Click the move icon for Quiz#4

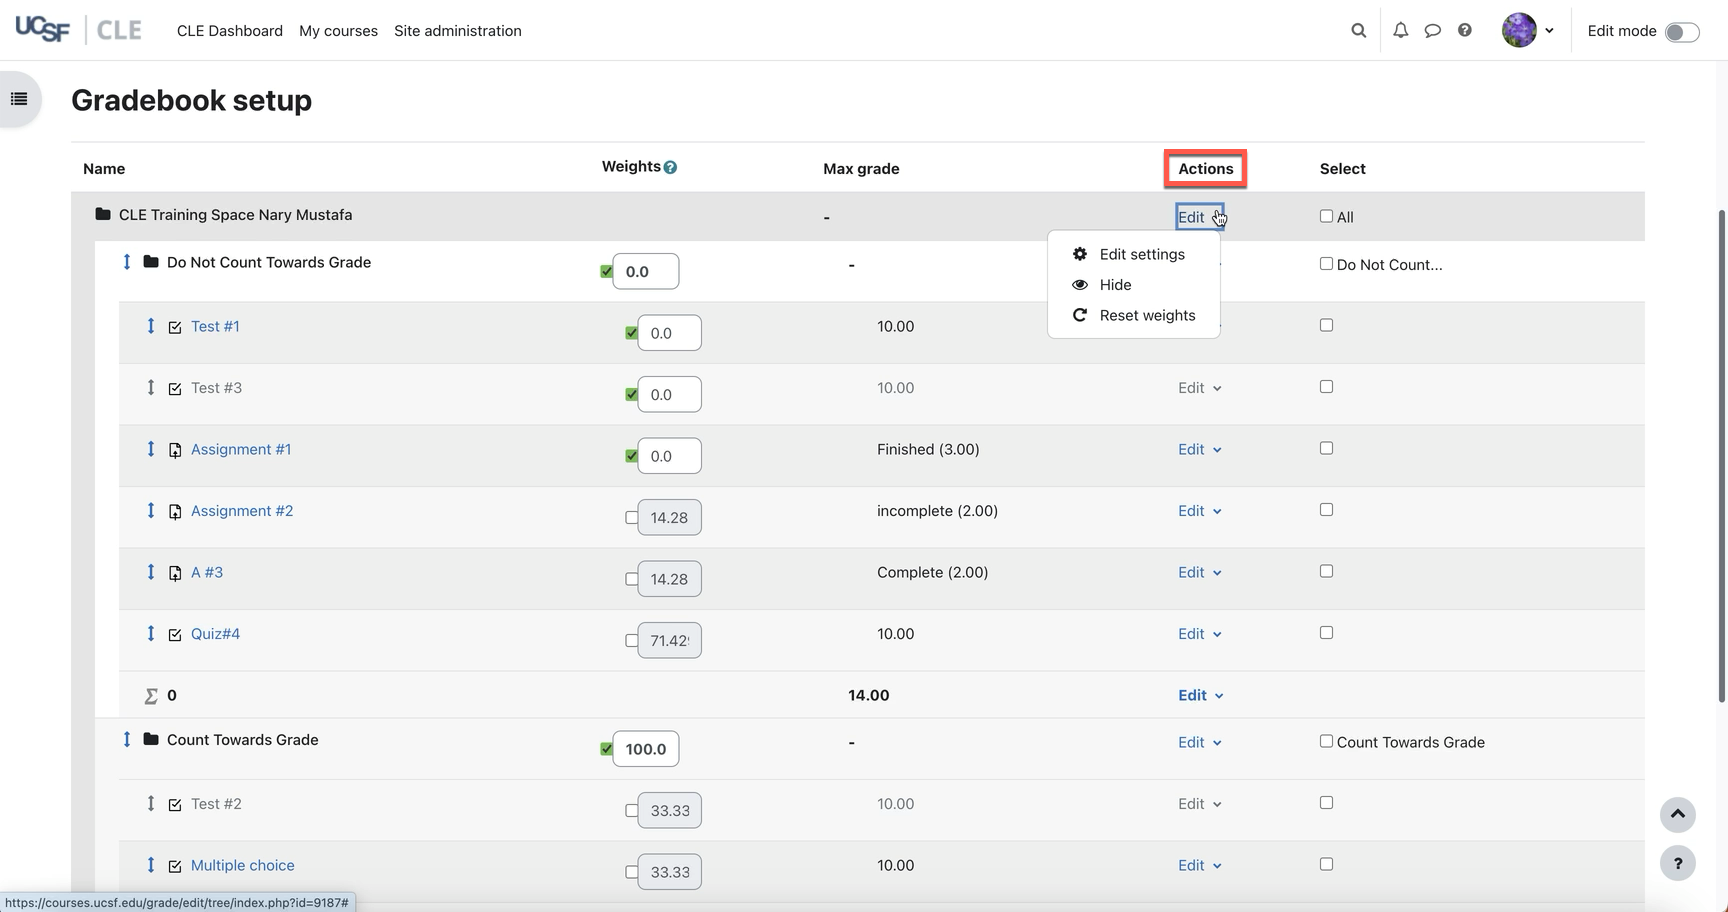(x=151, y=634)
